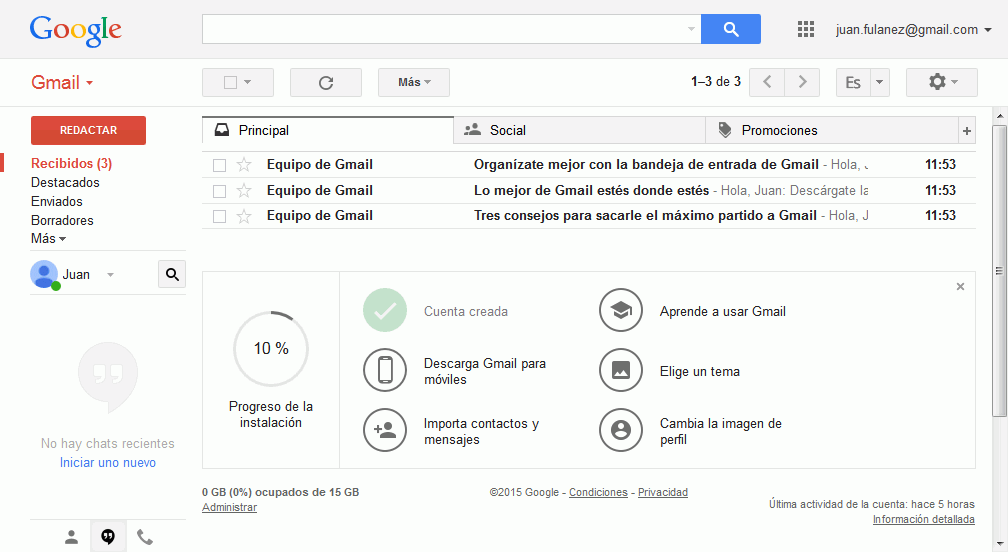Image resolution: width=1008 pixels, height=552 pixels.
Task: Click 'Importa contactos y mensajes' text
Action: coord(481,431)
